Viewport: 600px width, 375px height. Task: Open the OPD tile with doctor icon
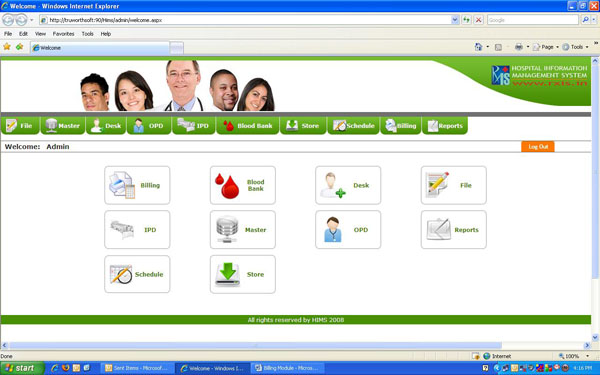(348, 230)
